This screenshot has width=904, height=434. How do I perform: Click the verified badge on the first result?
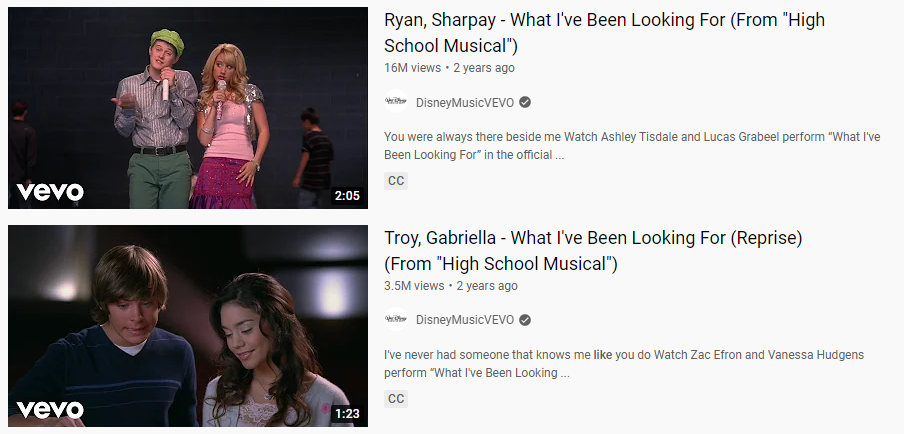tap(525, 103)
